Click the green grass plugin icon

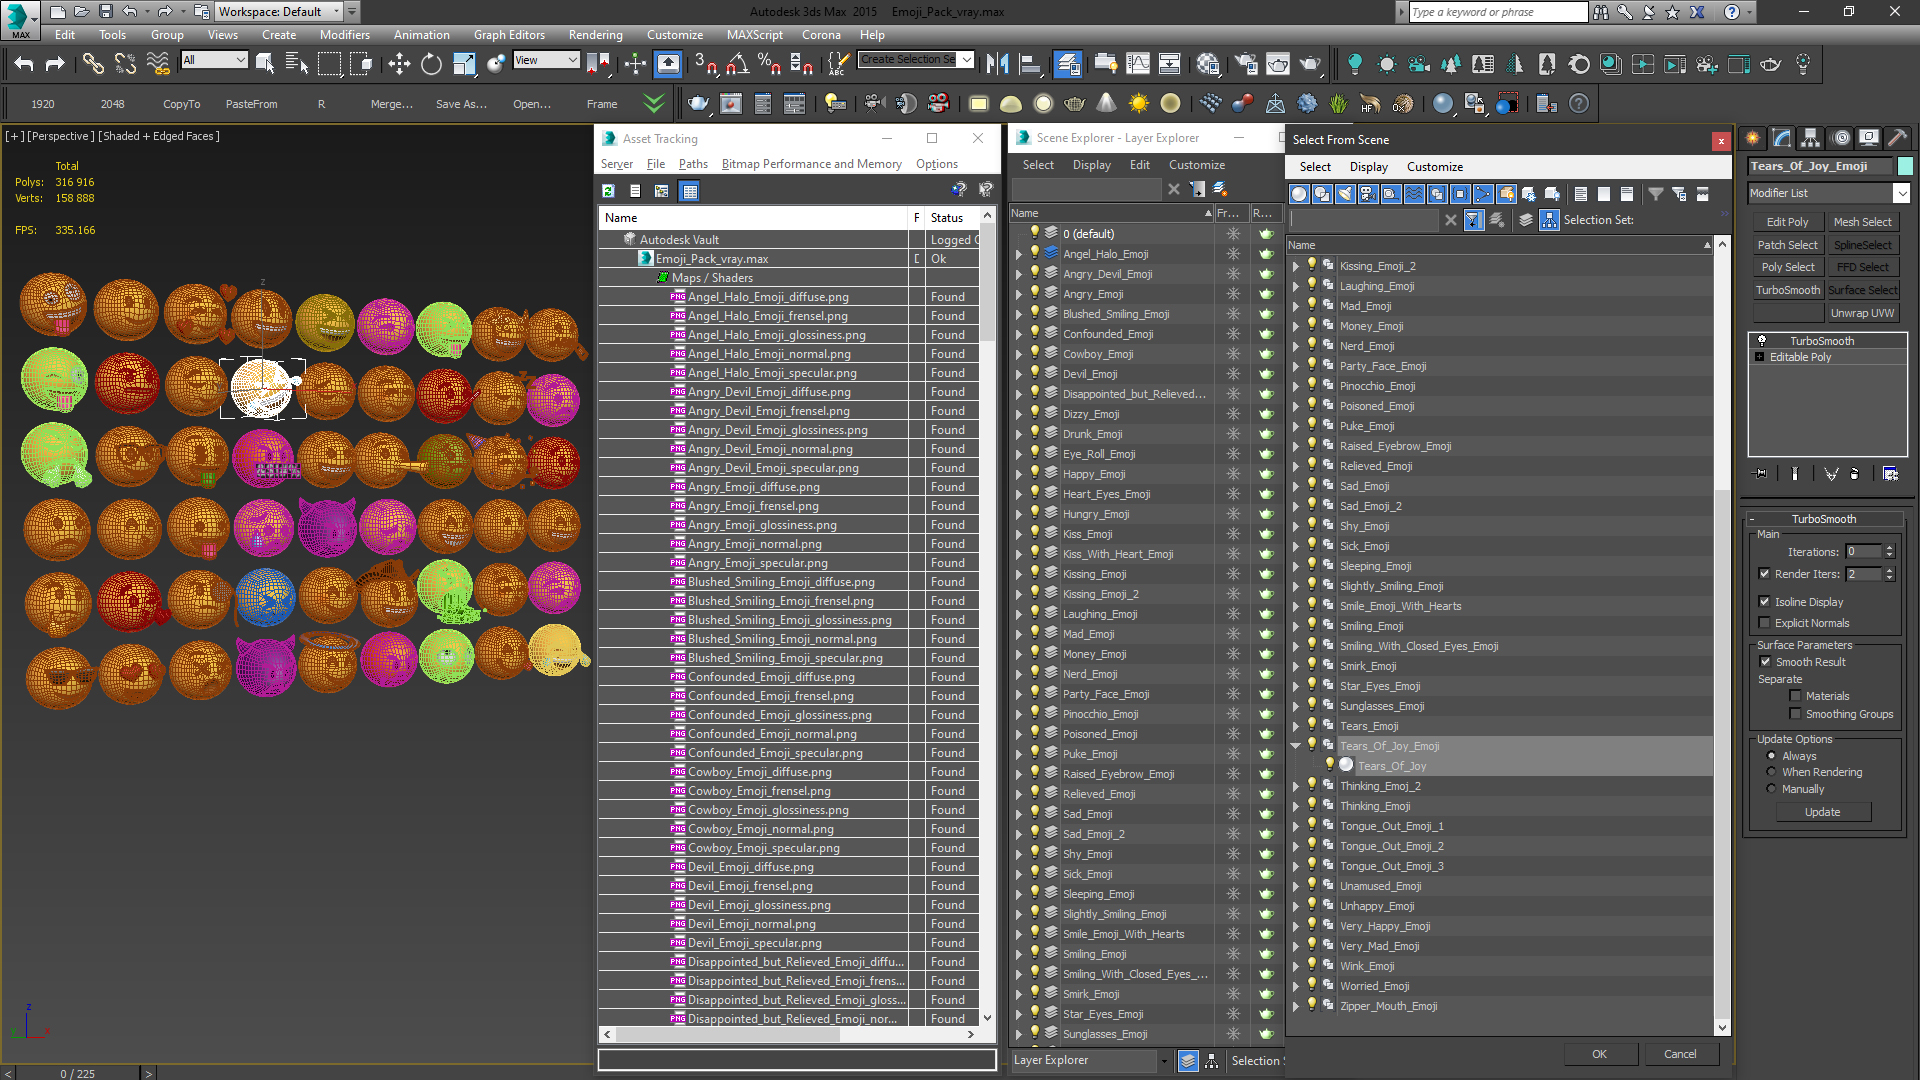pyautogui.click(x=1339, y=103)
